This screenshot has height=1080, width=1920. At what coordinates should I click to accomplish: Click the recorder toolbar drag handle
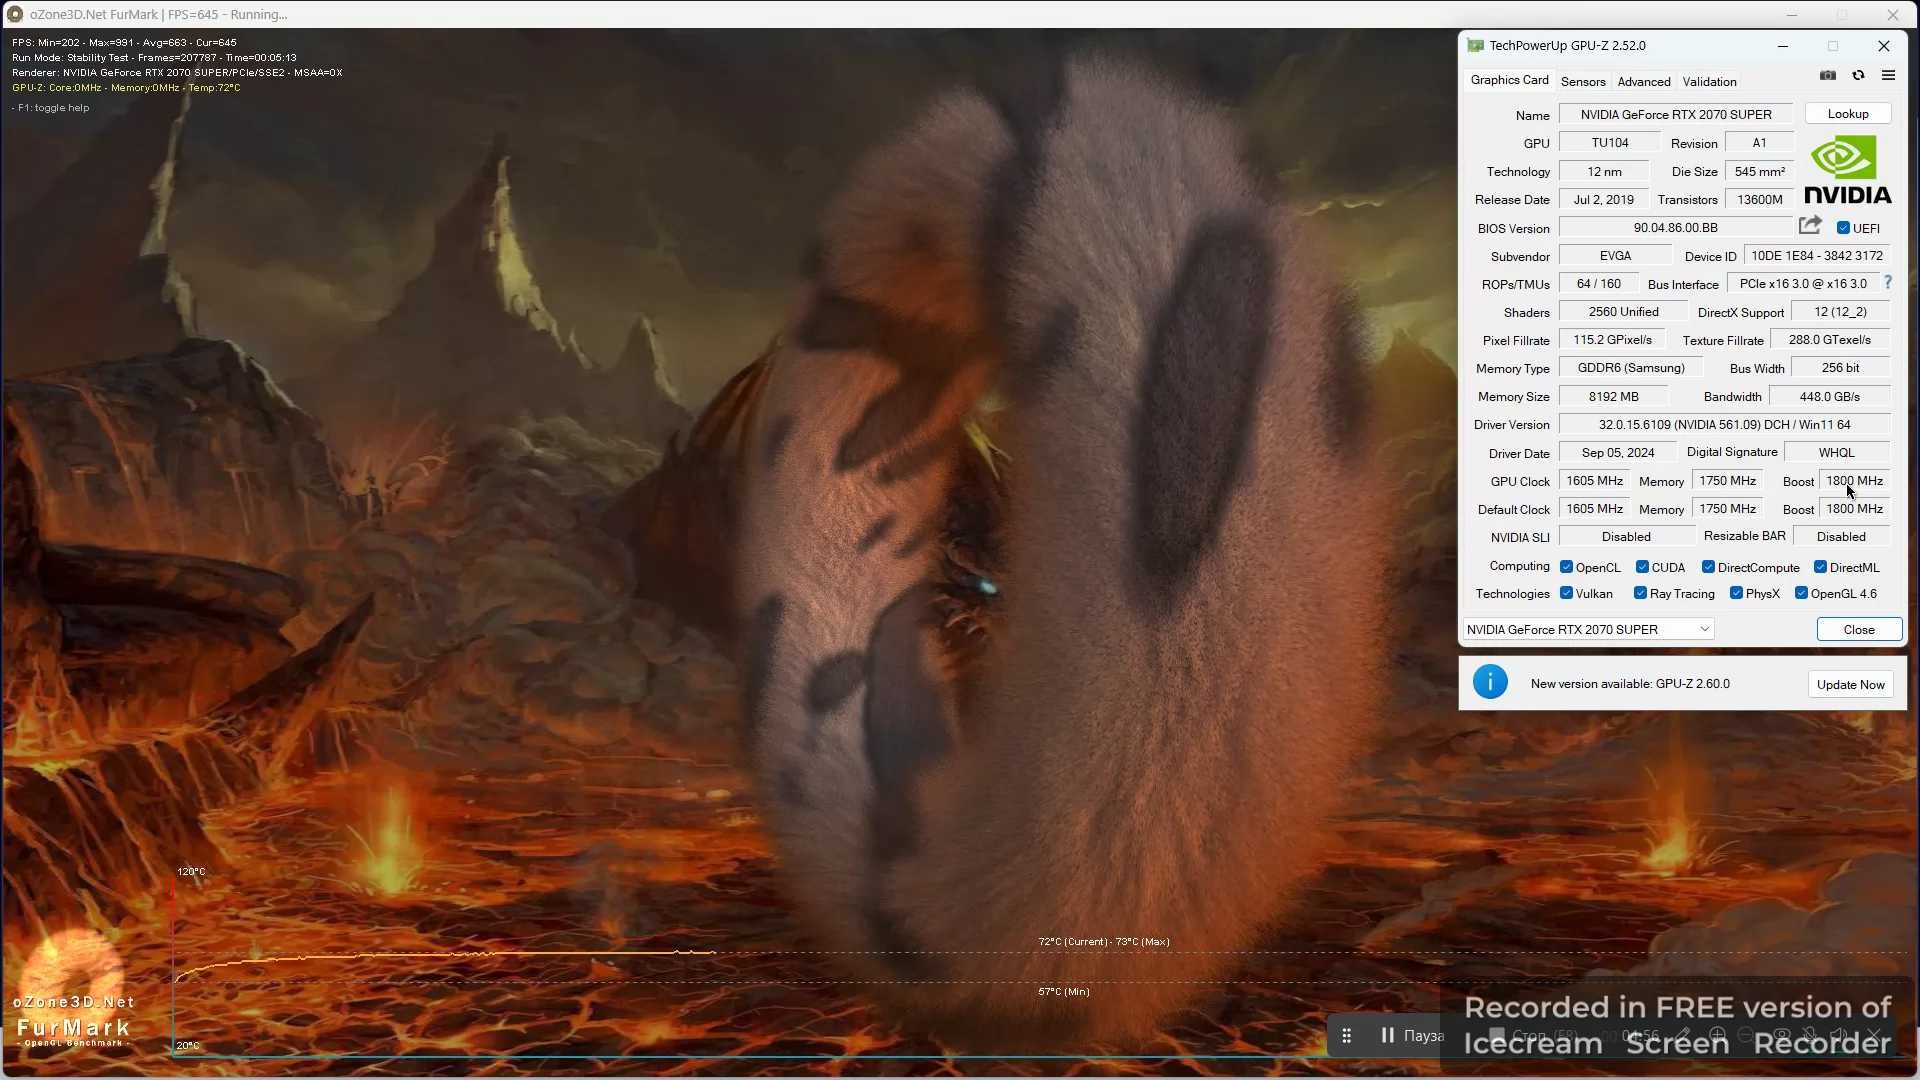pos(1347,1036)
